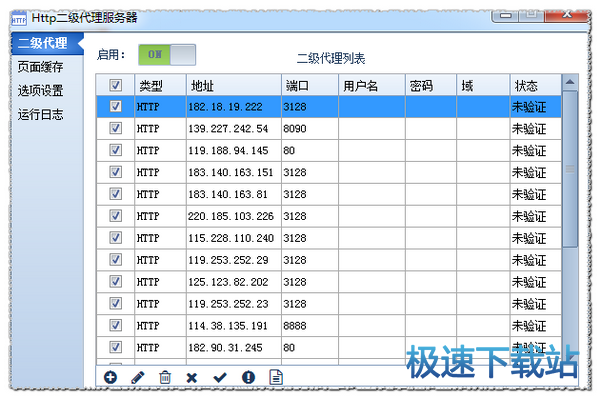Toggle the select-all header checkbox
This screenshot has height=399, width=600.
point(116,85)
